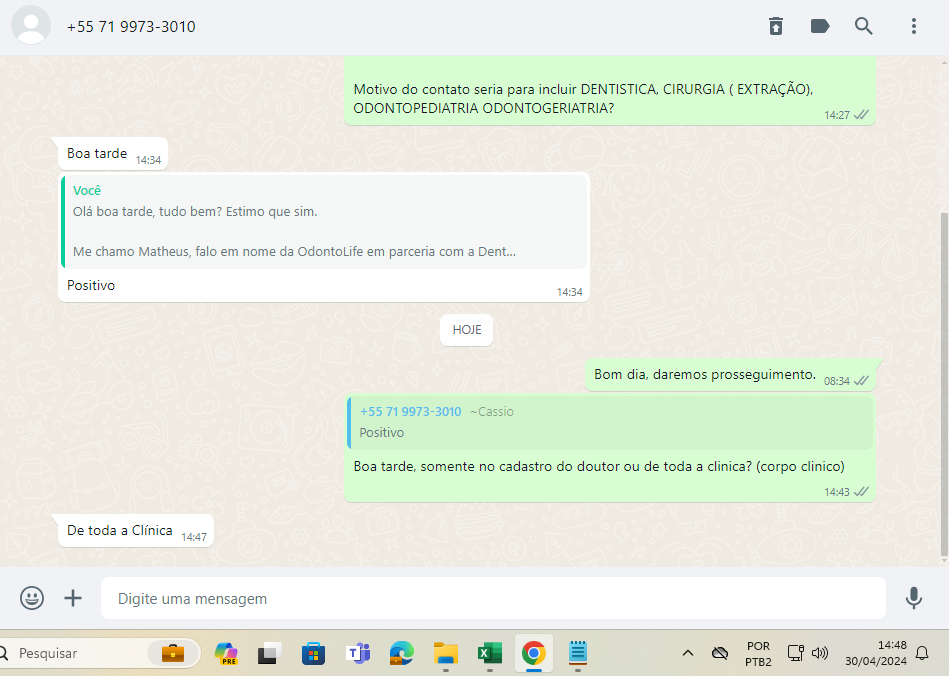Viewport: 949px width, 676px height.
Task: Click the contact profile avatar
Action: [x=31, y=26]
